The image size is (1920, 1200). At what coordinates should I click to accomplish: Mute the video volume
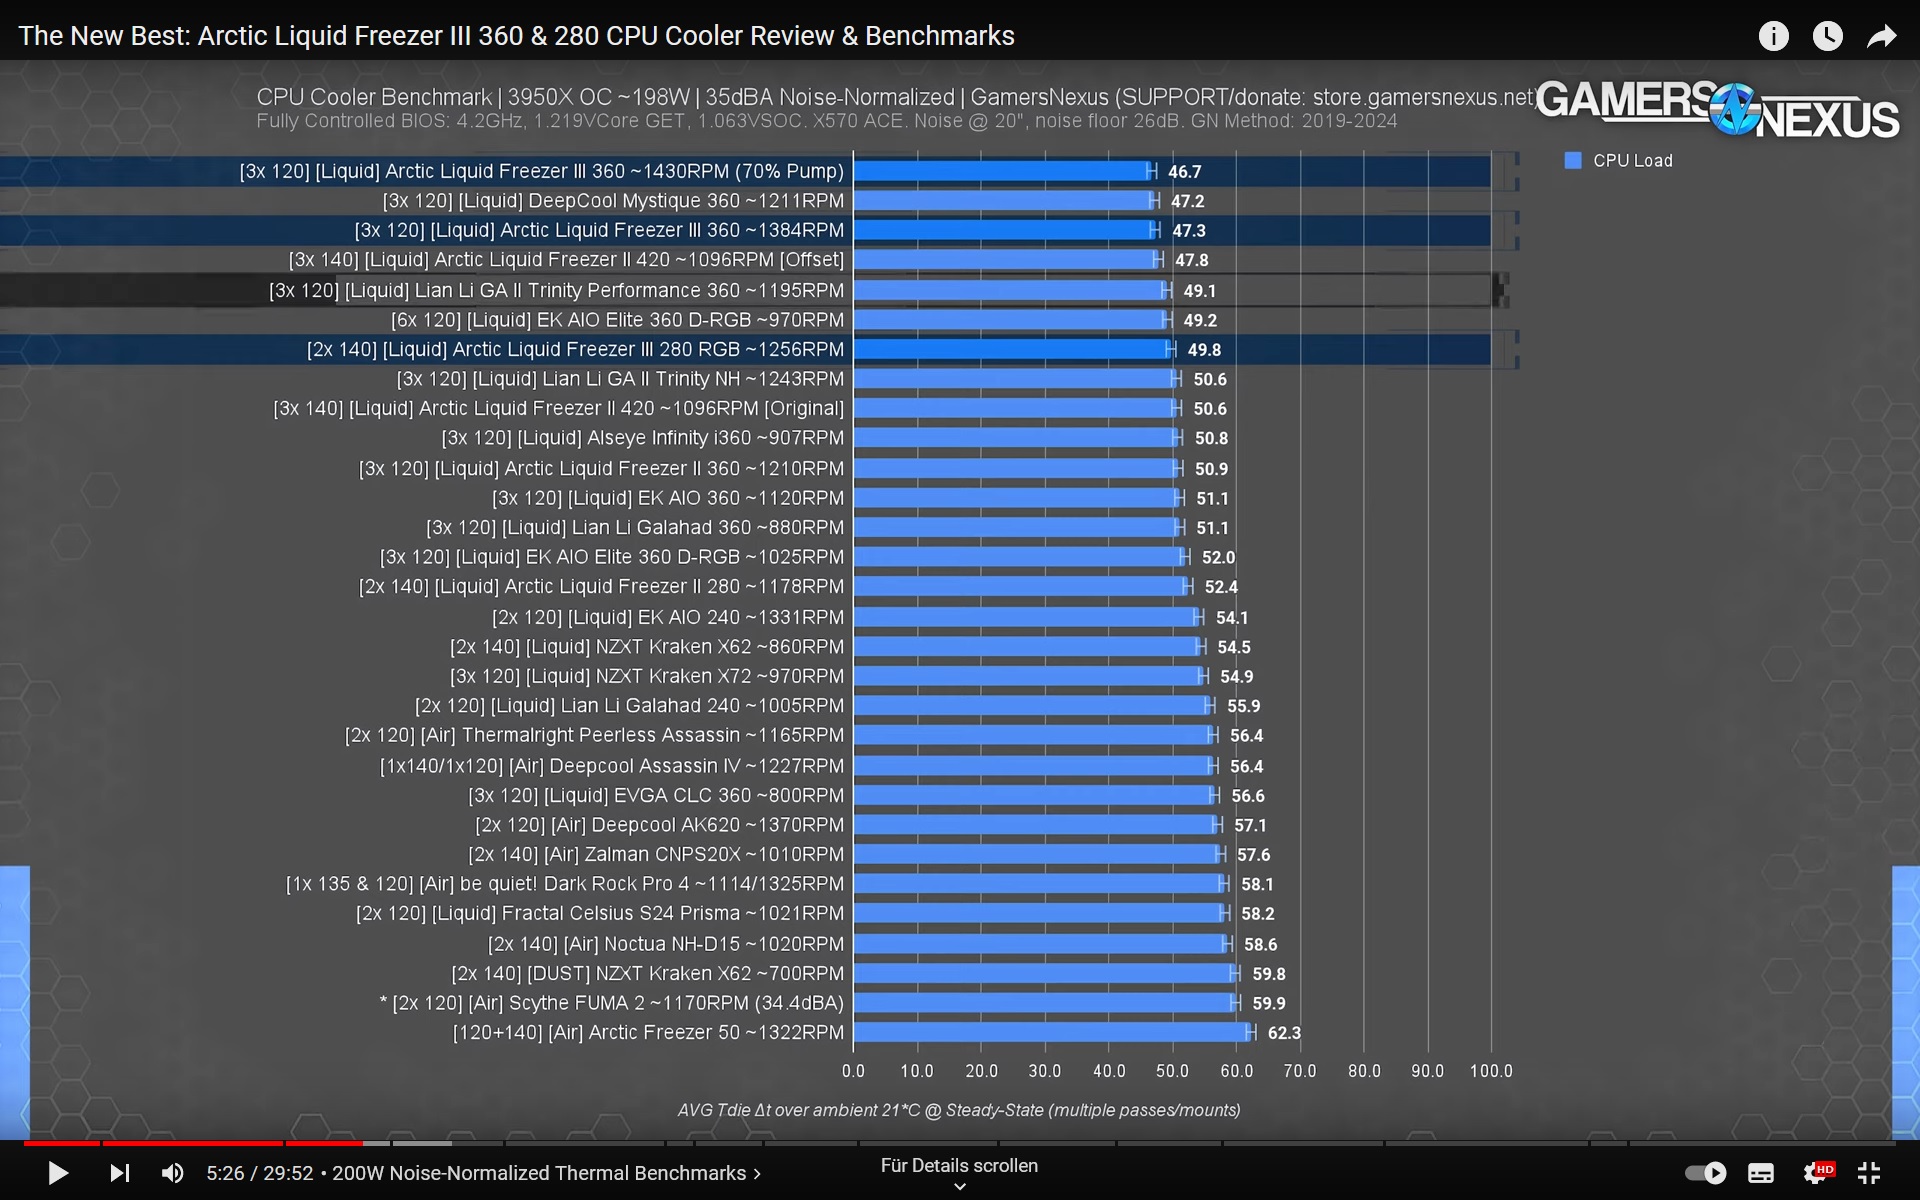click(x=172, y=1172)
